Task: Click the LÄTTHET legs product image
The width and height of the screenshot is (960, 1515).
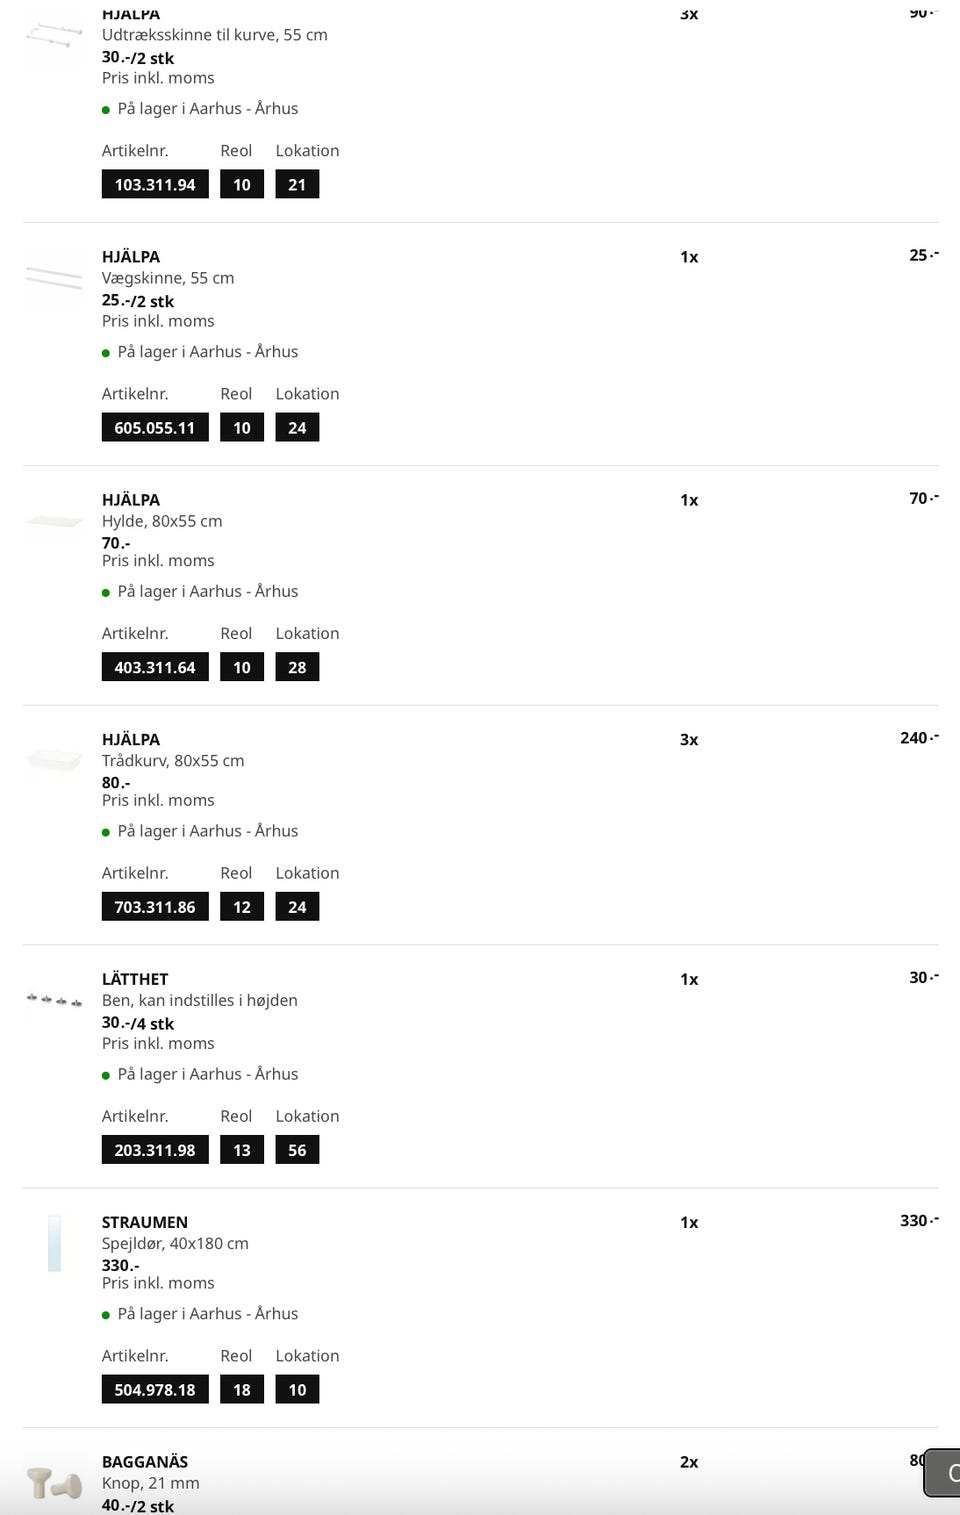Action: [54, 1000]
